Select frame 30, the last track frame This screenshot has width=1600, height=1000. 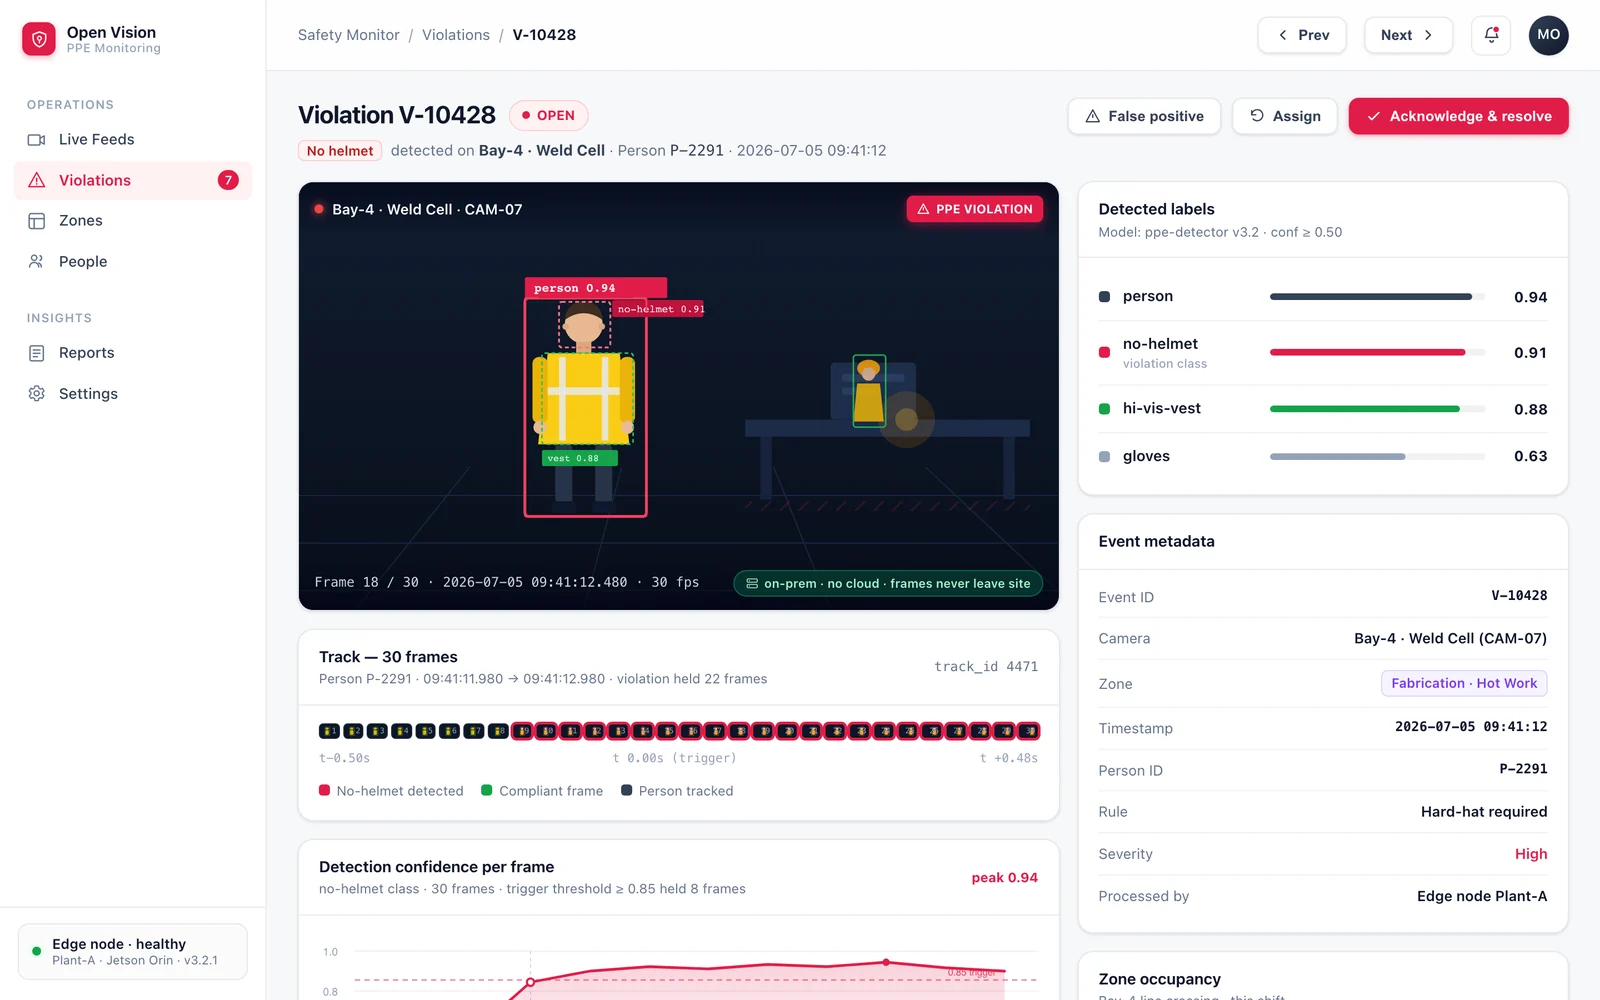pos(1029,731)
